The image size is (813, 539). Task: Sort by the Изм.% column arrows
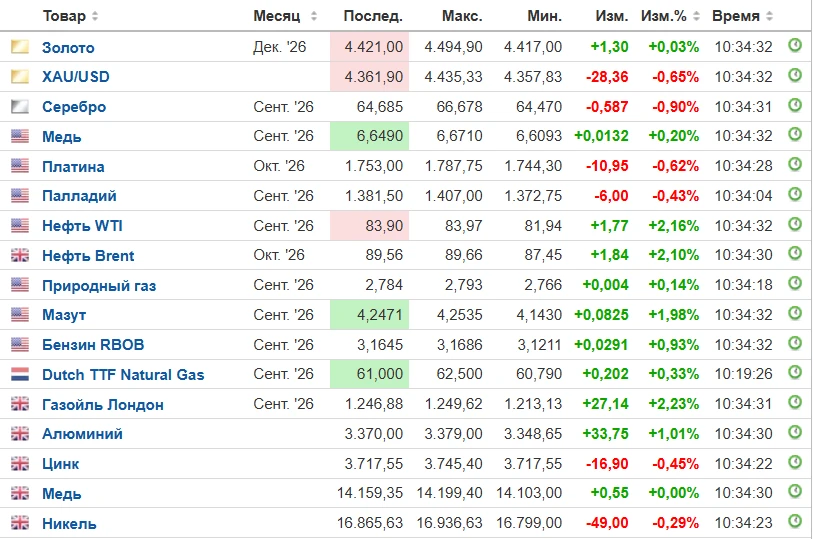tap(696, 16)
